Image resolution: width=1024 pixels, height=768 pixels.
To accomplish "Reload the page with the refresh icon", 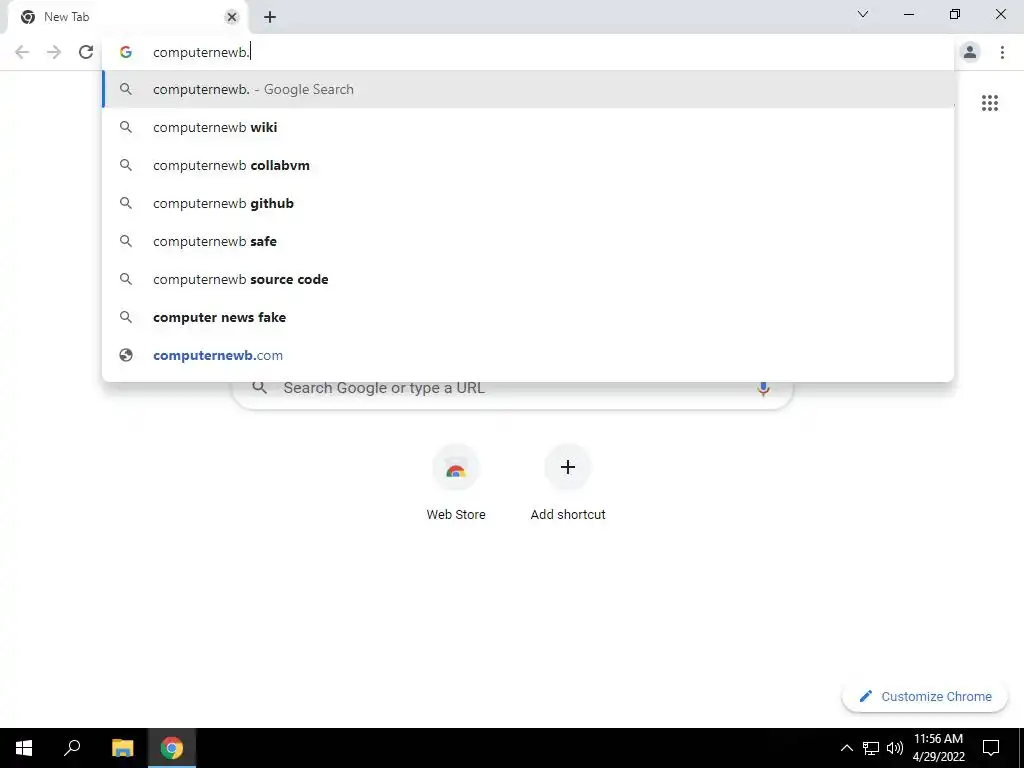I will (x=86, y=52).
